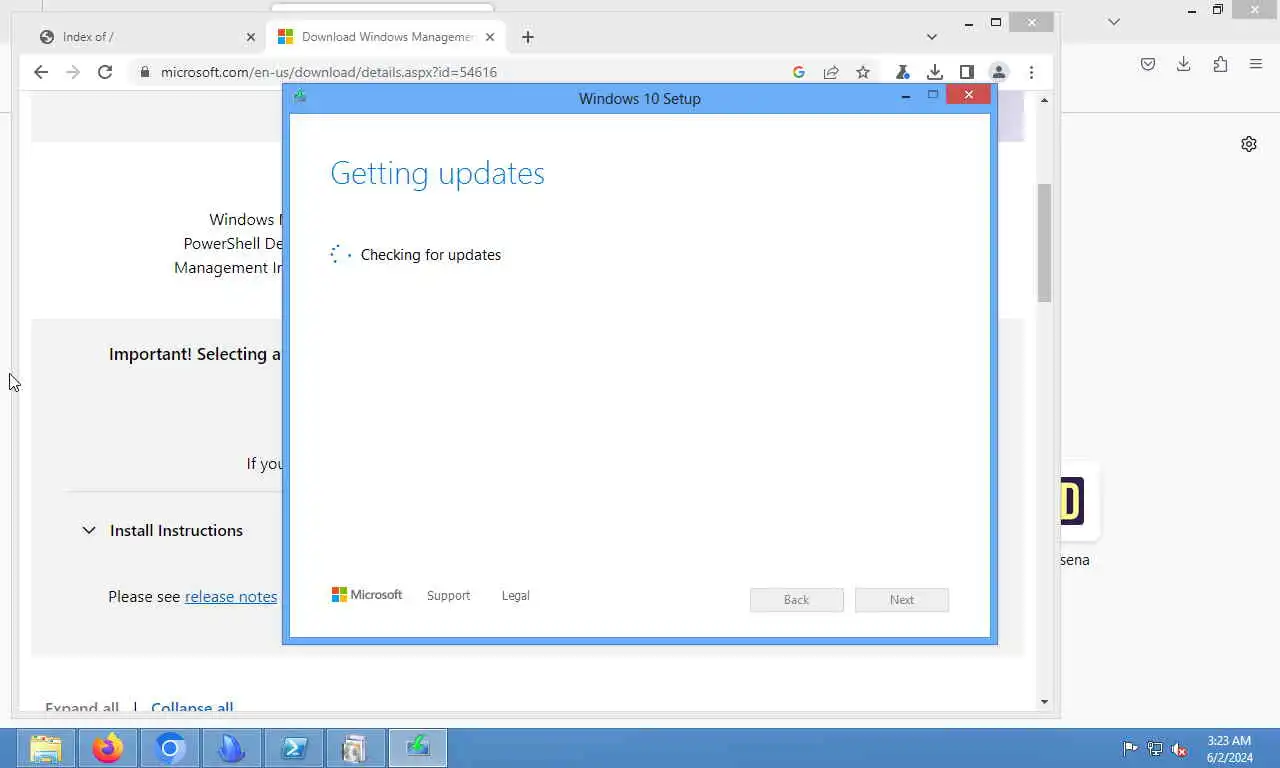Click the Chrome back arrow
The image size is (1280, 768).
click(x=41, y=72)
